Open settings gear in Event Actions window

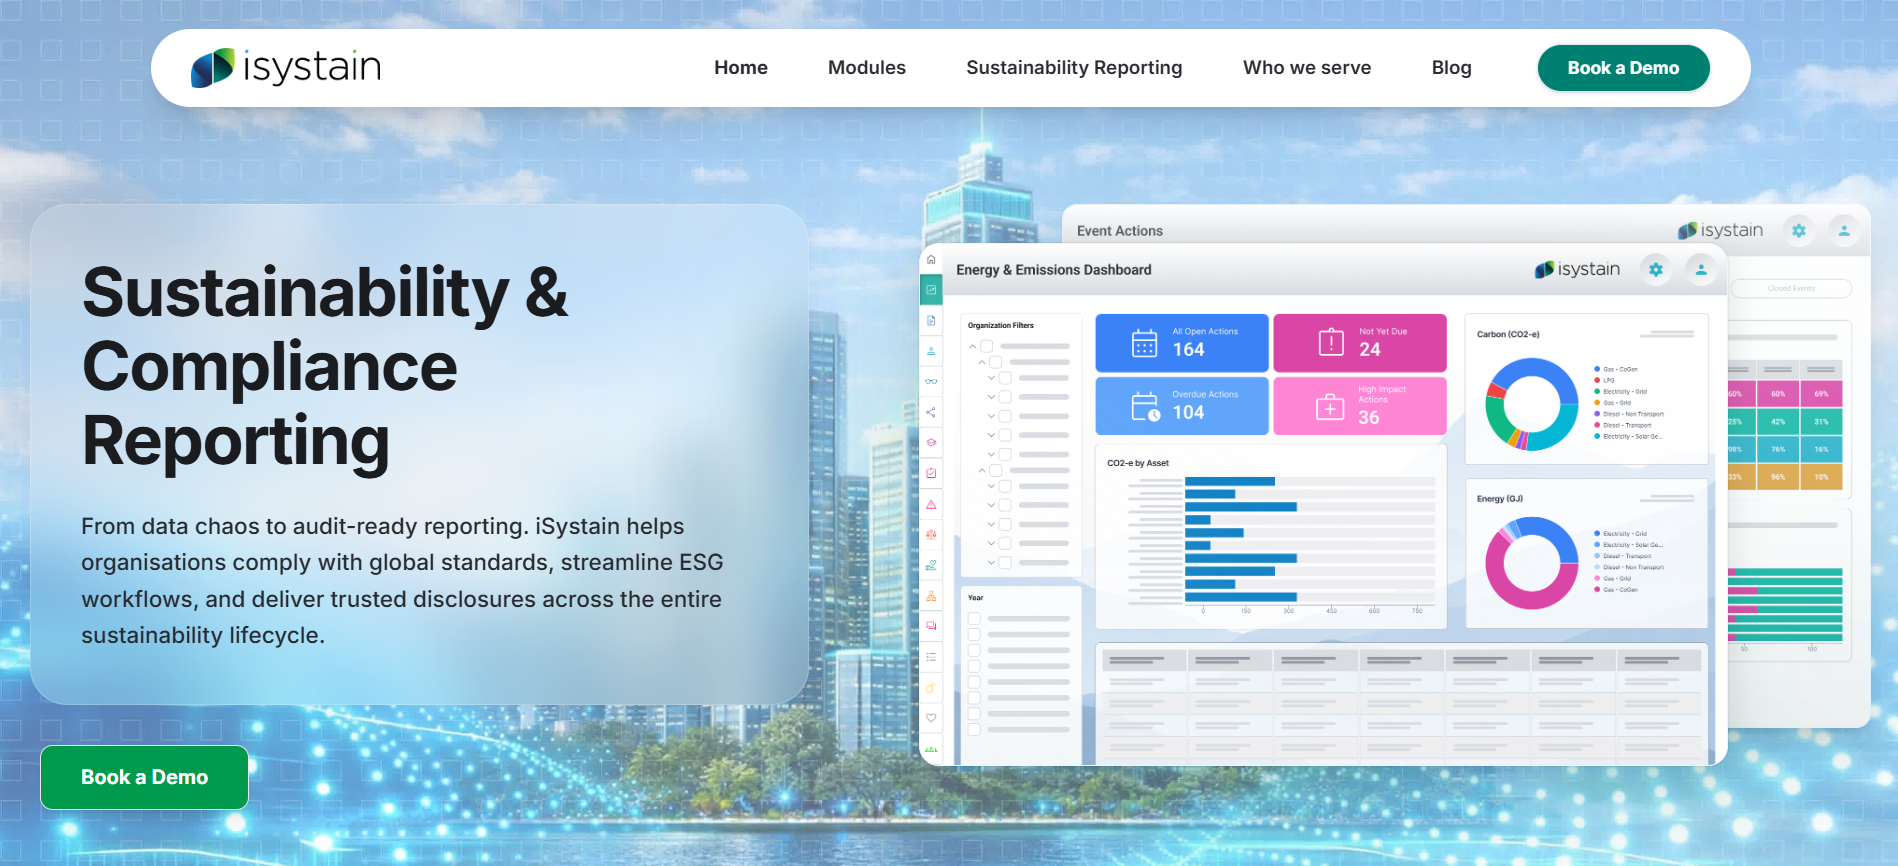[x=1799, y=230]
